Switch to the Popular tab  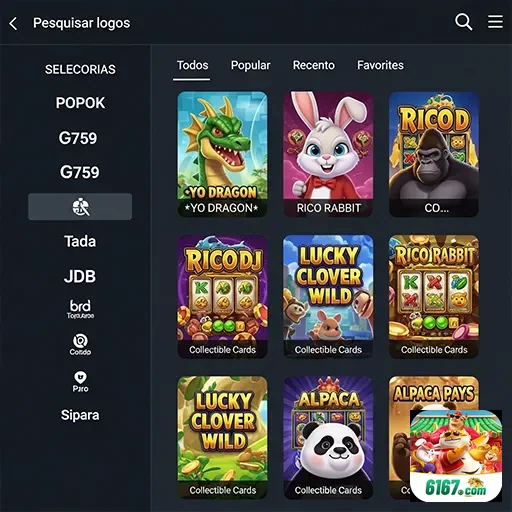pyautogui.click(x=251, y=65)
